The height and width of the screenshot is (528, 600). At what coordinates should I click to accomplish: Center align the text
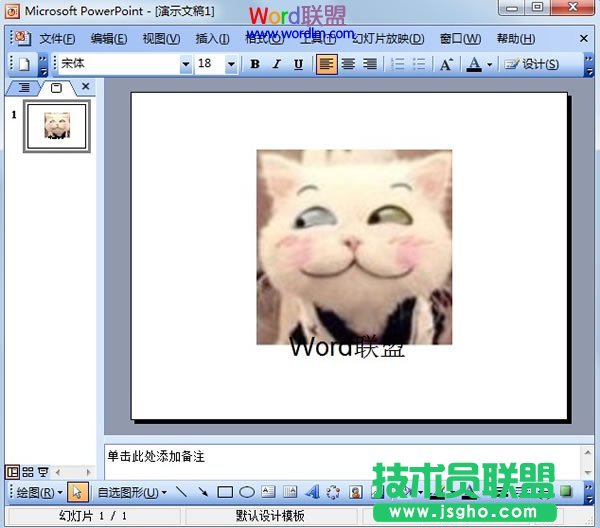click(348, 64)
